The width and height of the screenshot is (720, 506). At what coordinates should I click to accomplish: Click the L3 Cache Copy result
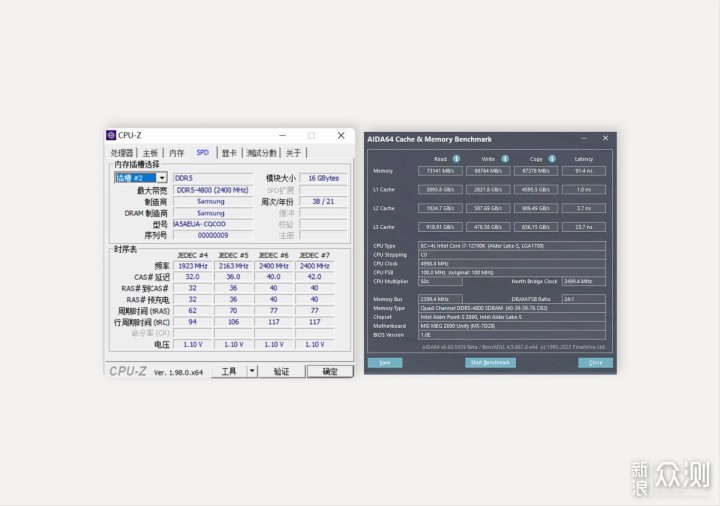tap(536, 227)
